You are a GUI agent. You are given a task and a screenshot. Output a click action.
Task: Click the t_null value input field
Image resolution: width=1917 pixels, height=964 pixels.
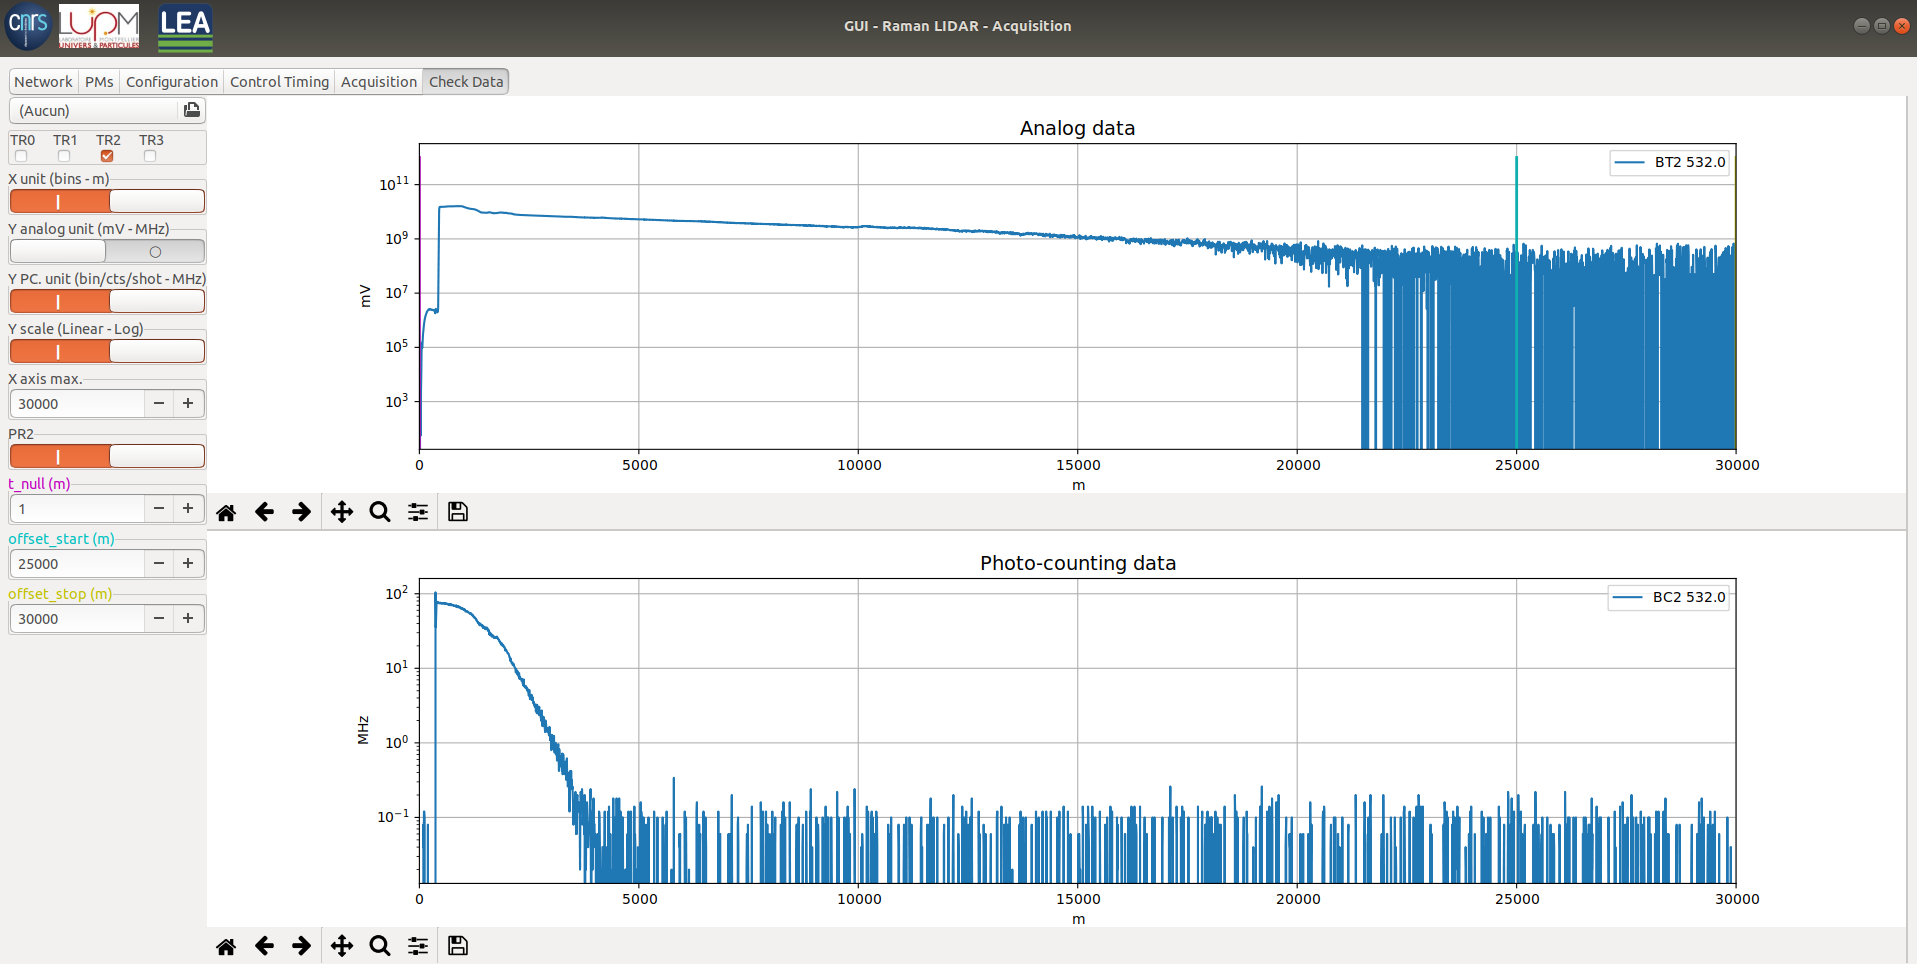click(78, 509)
